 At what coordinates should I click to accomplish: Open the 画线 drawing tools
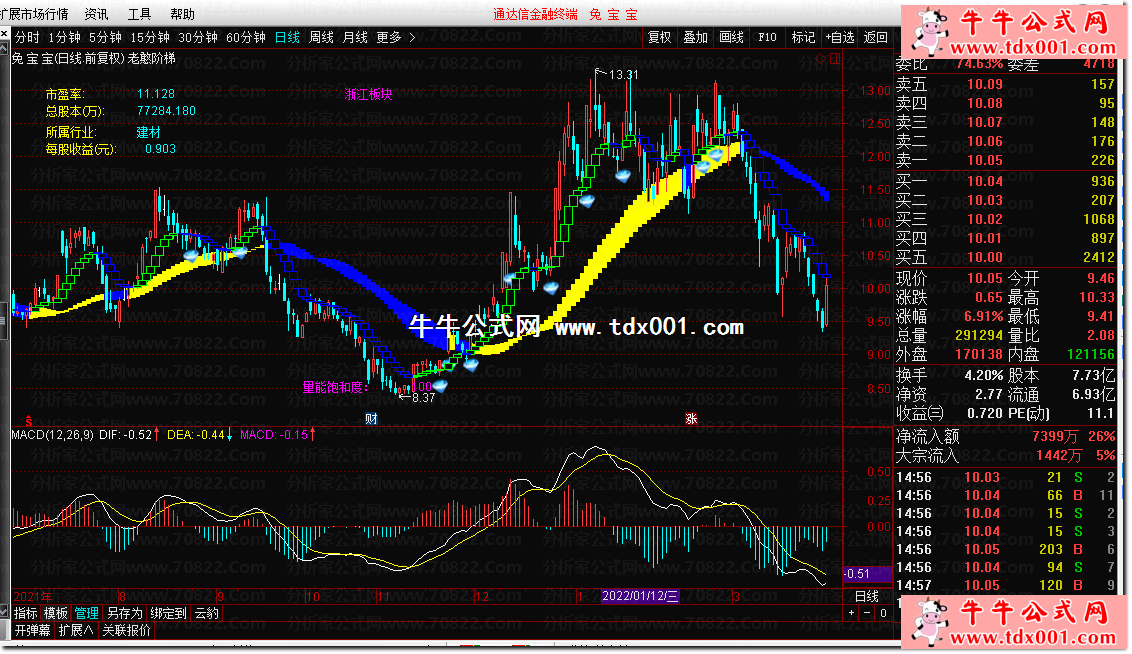tap(731, 37)
